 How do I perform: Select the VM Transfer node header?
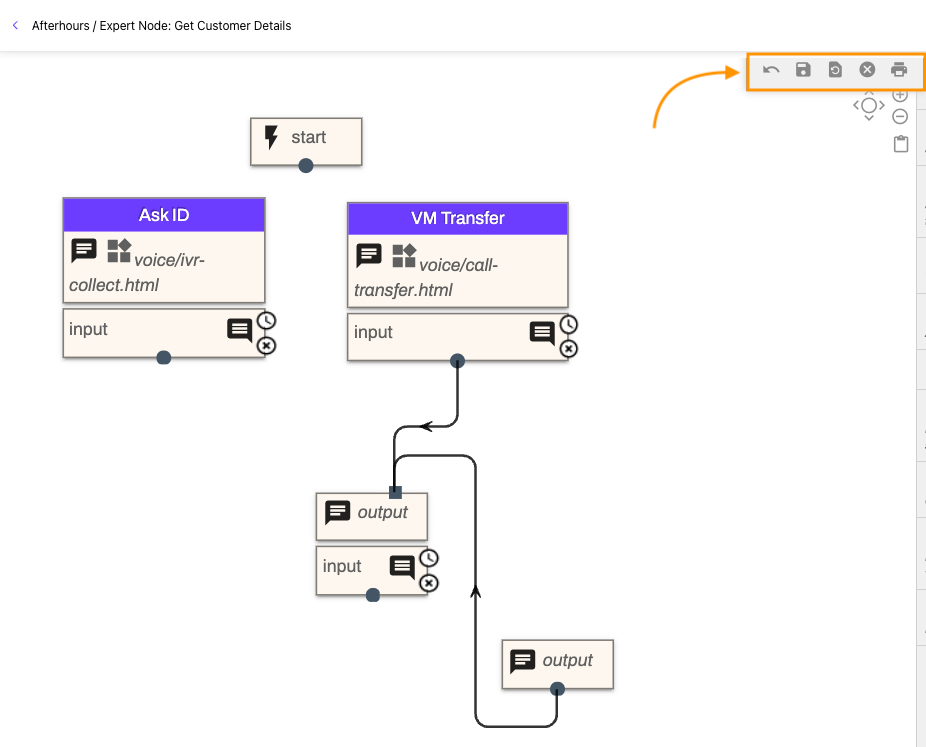458,218
